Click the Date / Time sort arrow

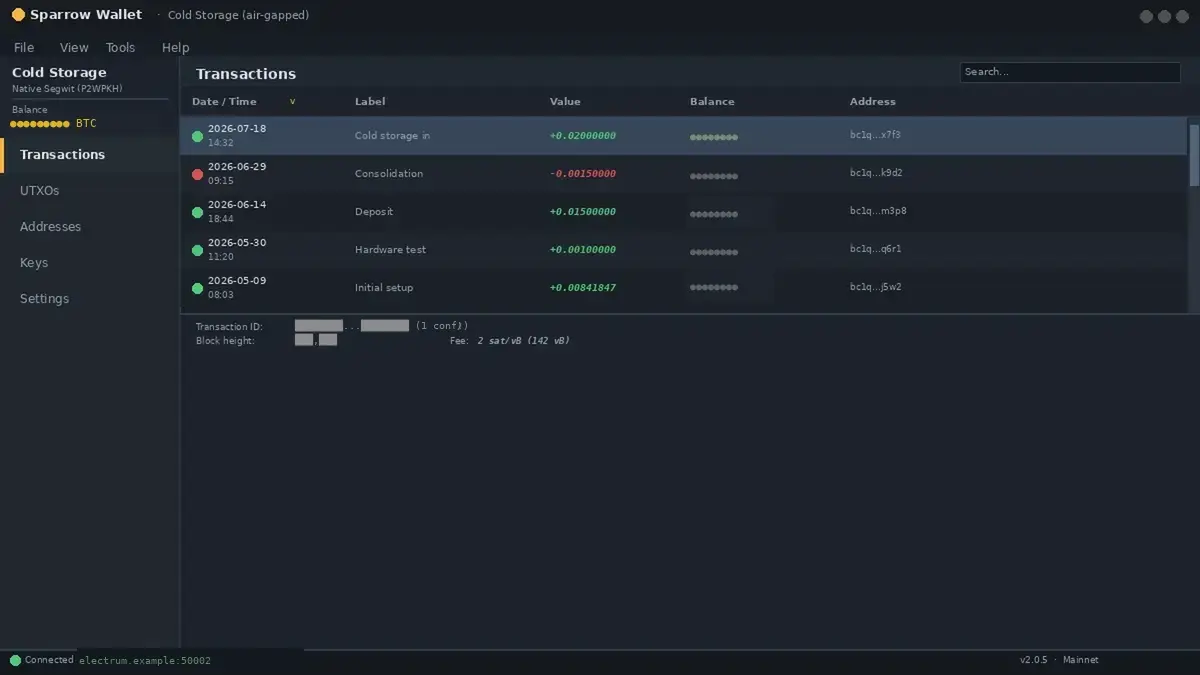[293, 102]
